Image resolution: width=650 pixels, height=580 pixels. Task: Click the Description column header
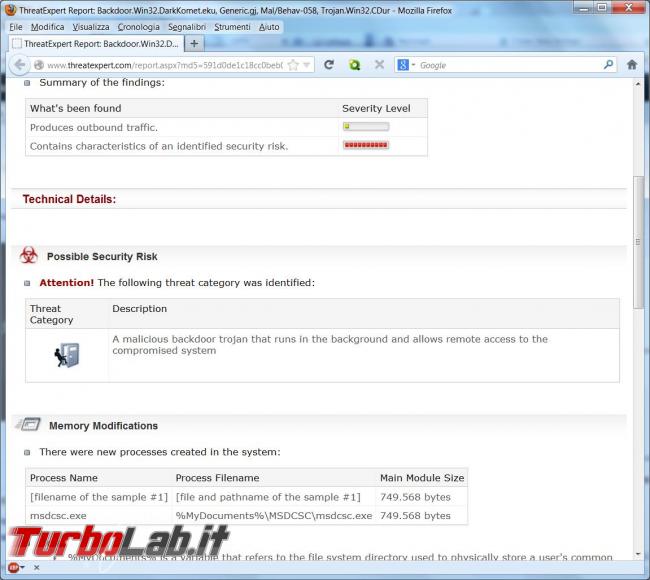tap(139, 309)
